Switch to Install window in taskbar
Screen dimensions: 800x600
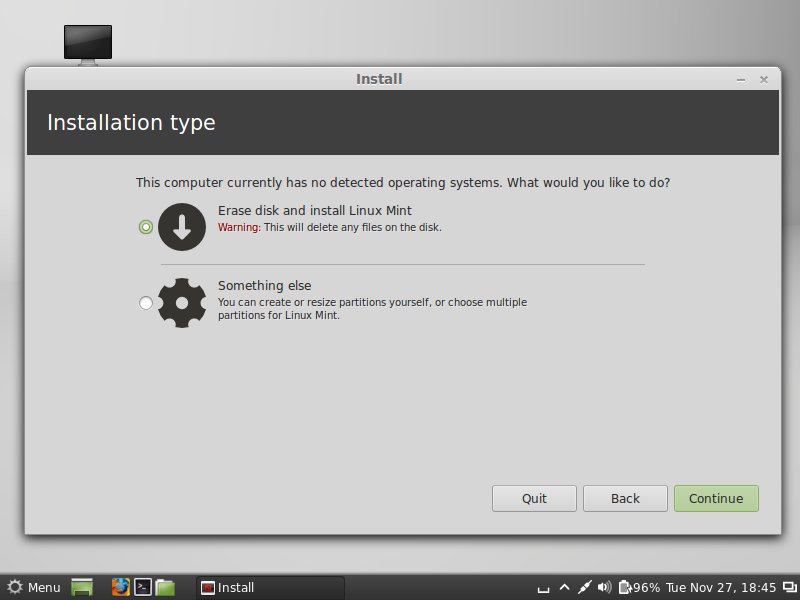point(270,588)
